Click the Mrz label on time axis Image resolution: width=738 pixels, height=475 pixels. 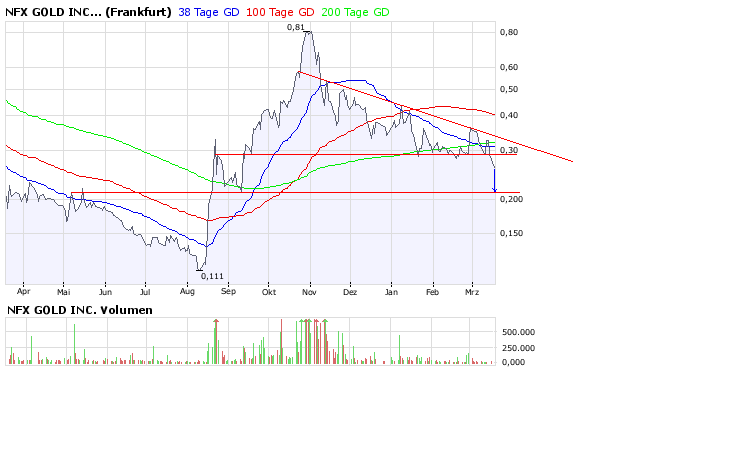click(472, 294)
